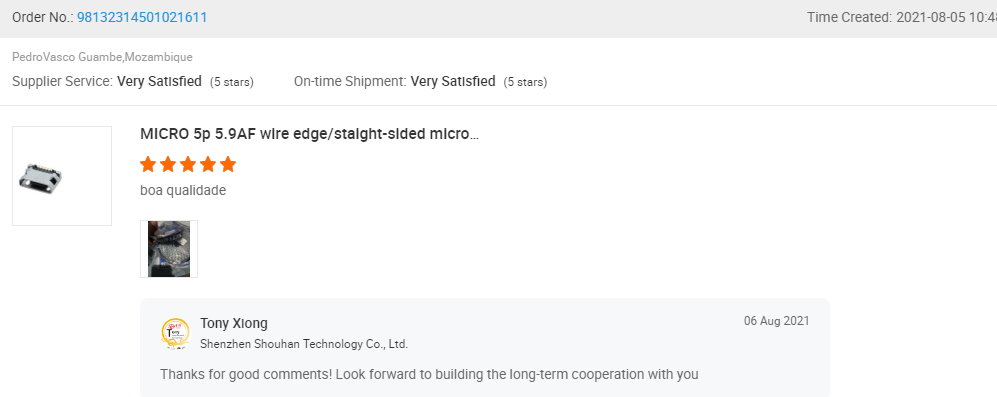997x397 pixels.
Task: Click the Supplier Service Very Satisfied rating
Action: point(159,81)
